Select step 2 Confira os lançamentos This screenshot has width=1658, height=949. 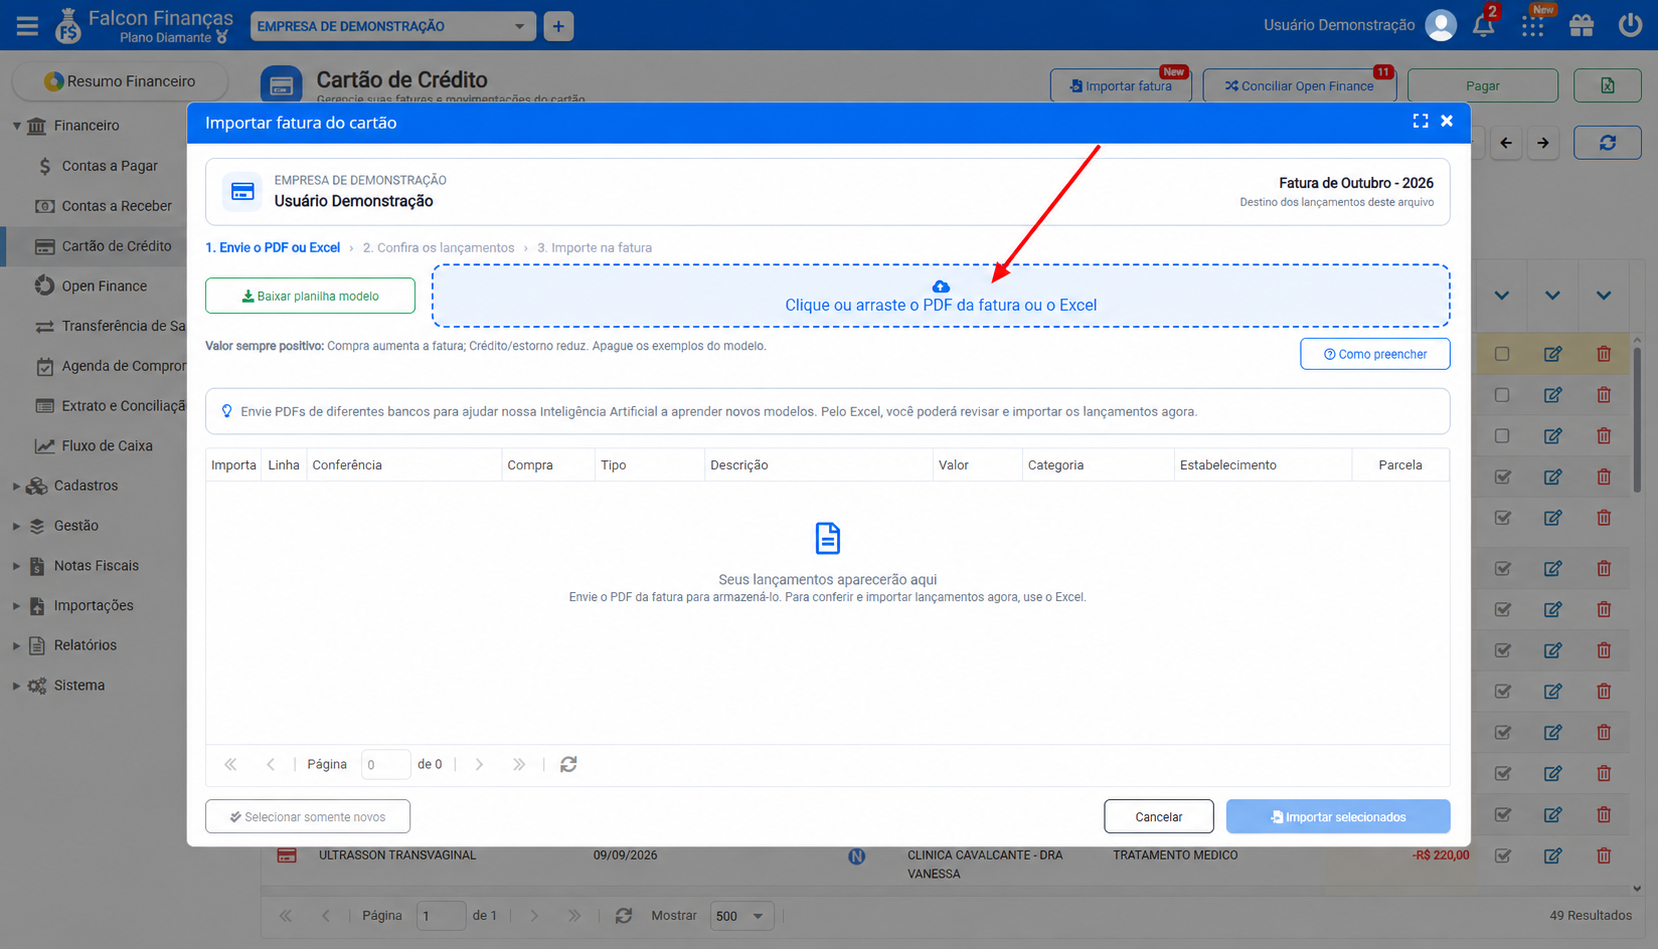point(438,248)
